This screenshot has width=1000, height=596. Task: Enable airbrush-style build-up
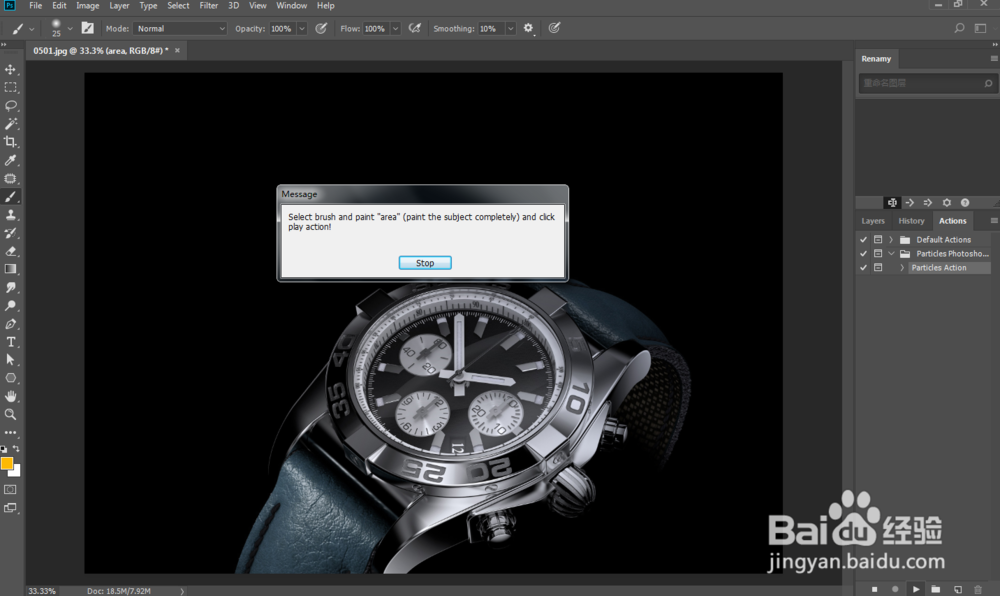(x=415, y=28)
